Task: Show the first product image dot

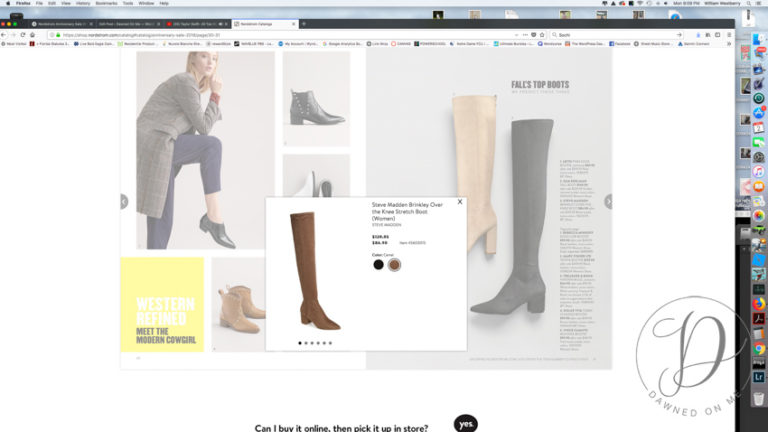Action: [300, 343]
